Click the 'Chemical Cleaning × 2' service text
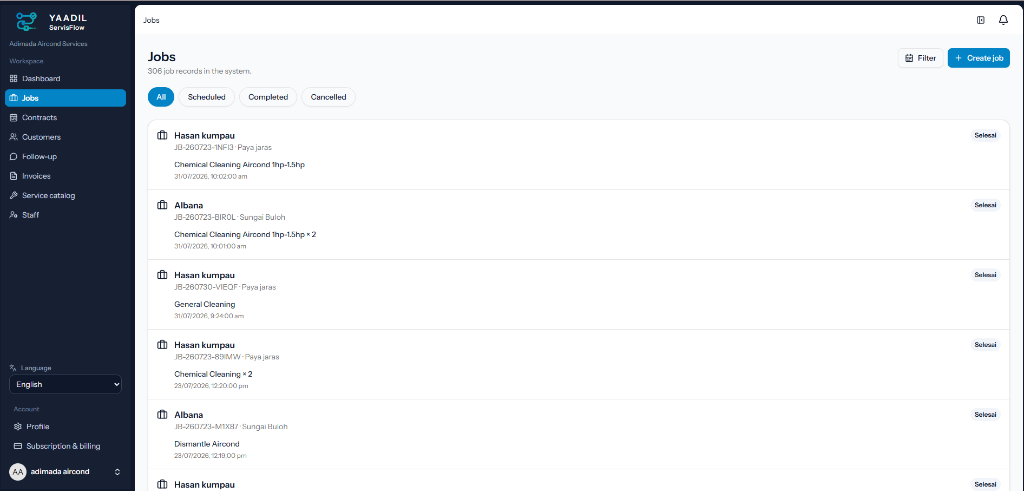This screenshot has height=491, width=1024. coord(214,374)
